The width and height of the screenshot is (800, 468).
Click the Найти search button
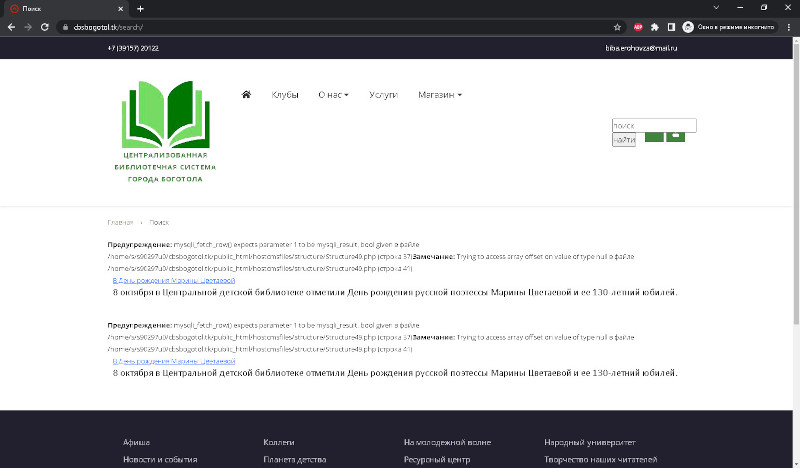[624, 140]
